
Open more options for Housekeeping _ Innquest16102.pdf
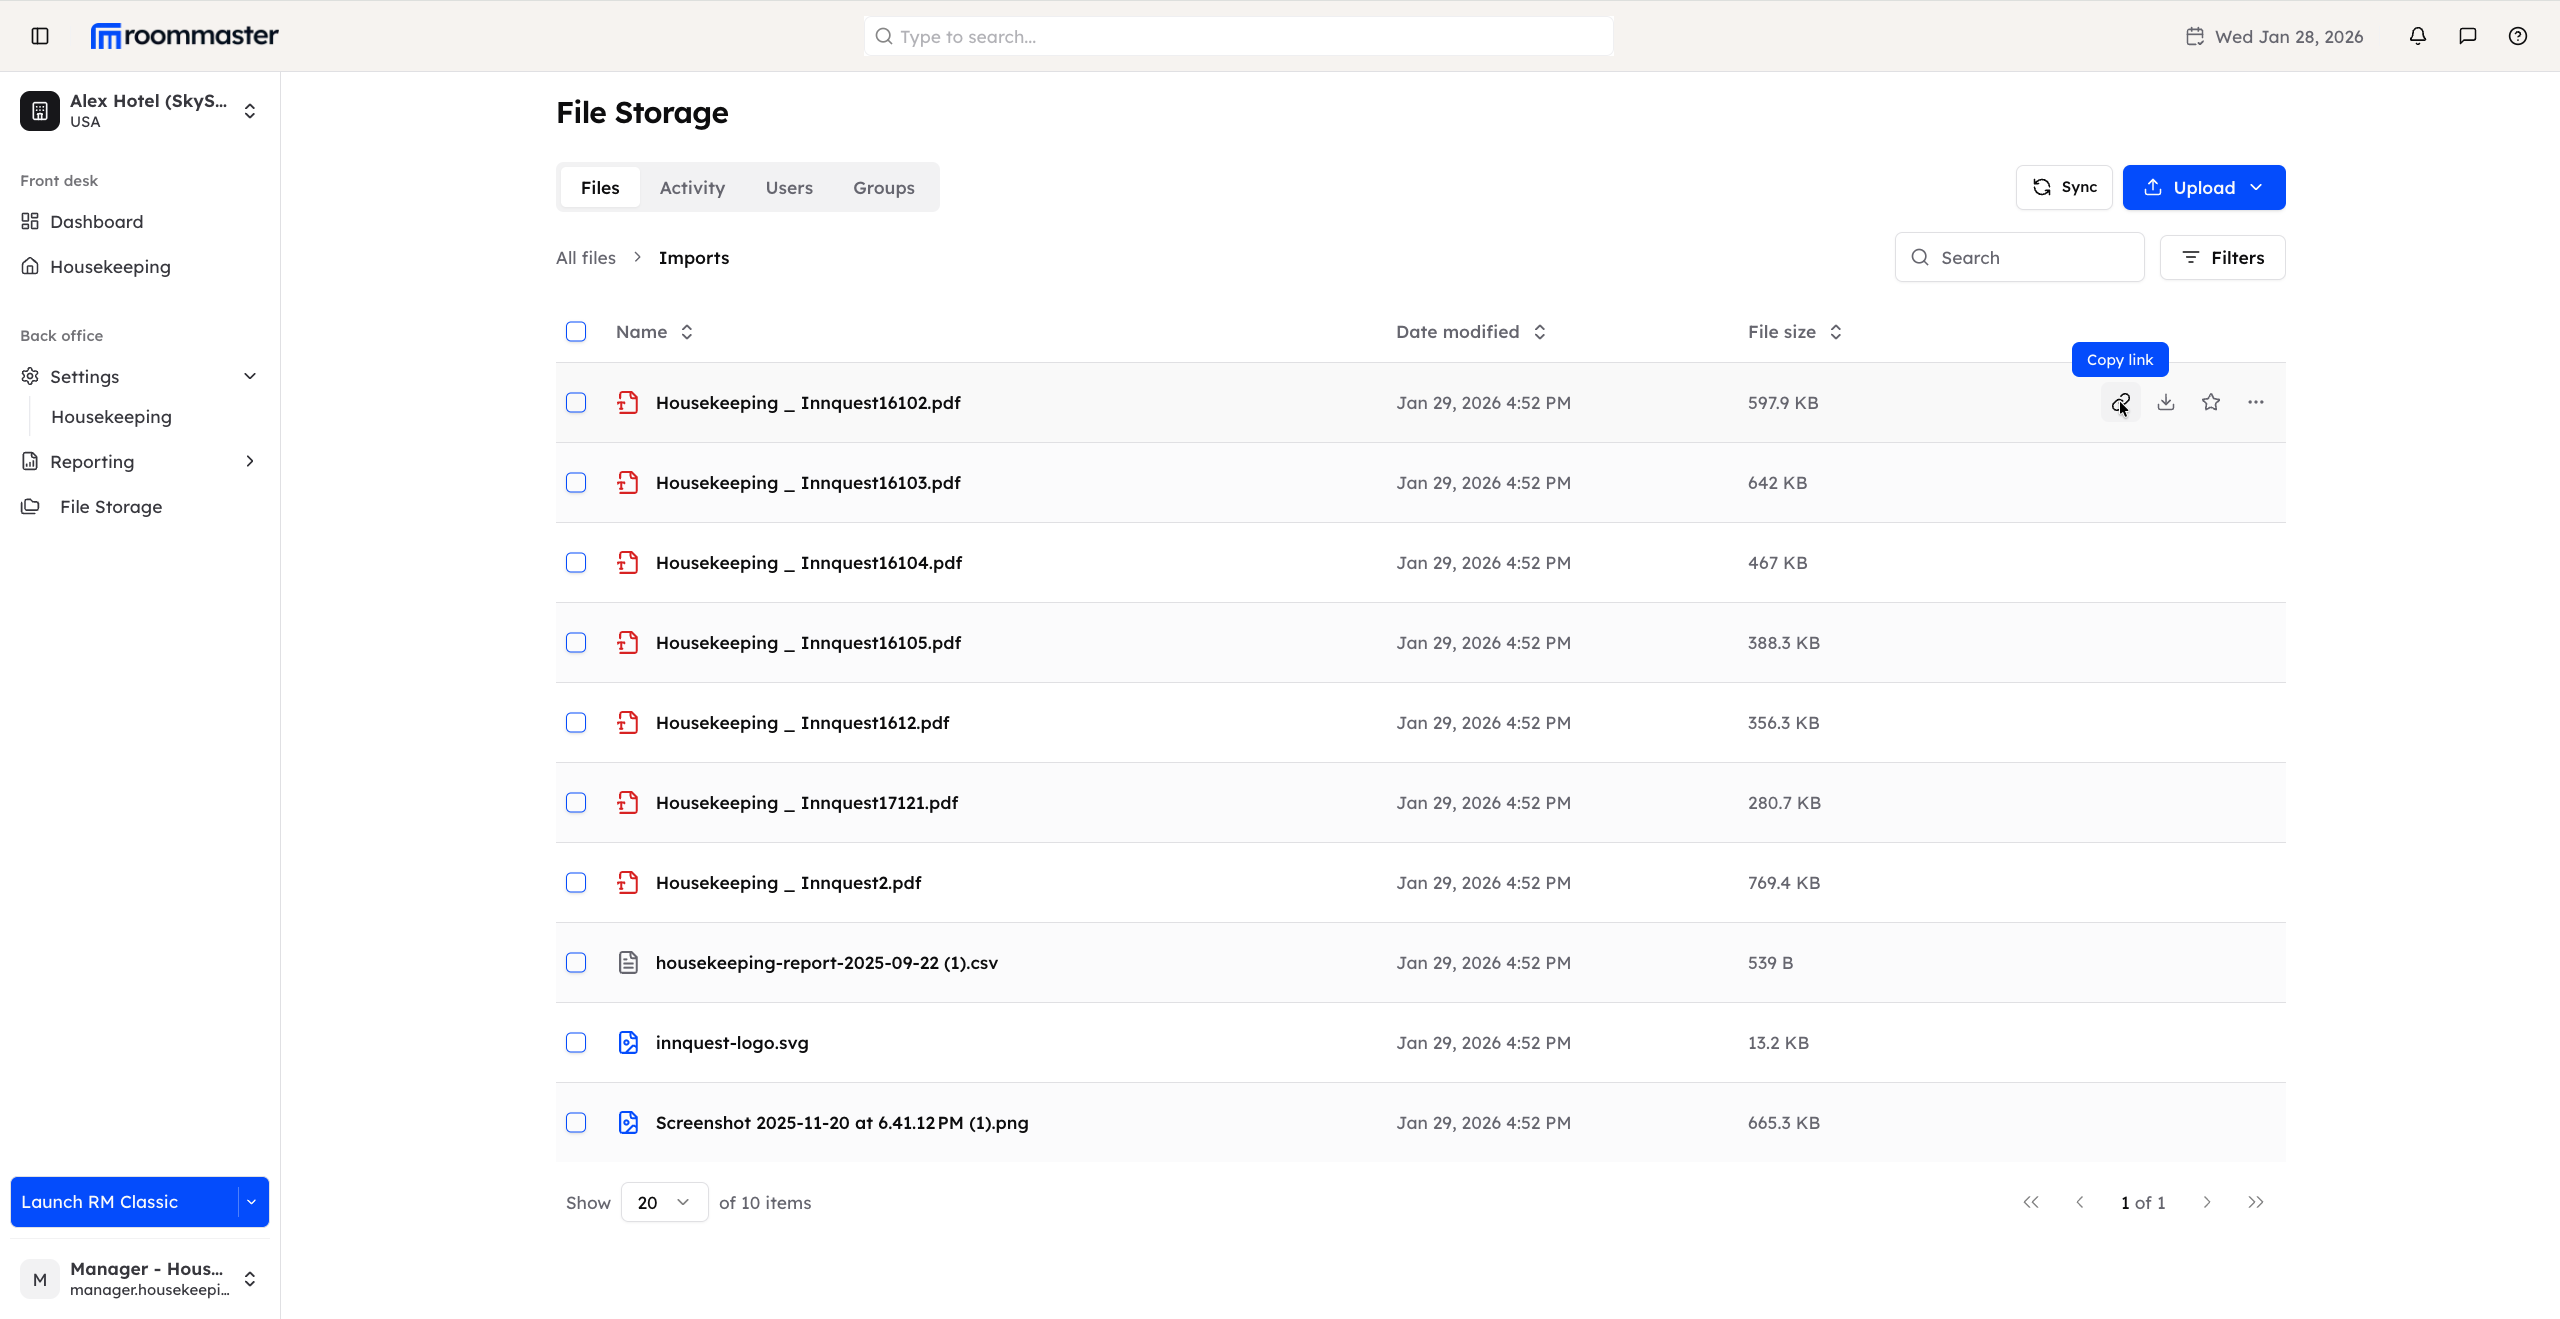(2256, 403)
